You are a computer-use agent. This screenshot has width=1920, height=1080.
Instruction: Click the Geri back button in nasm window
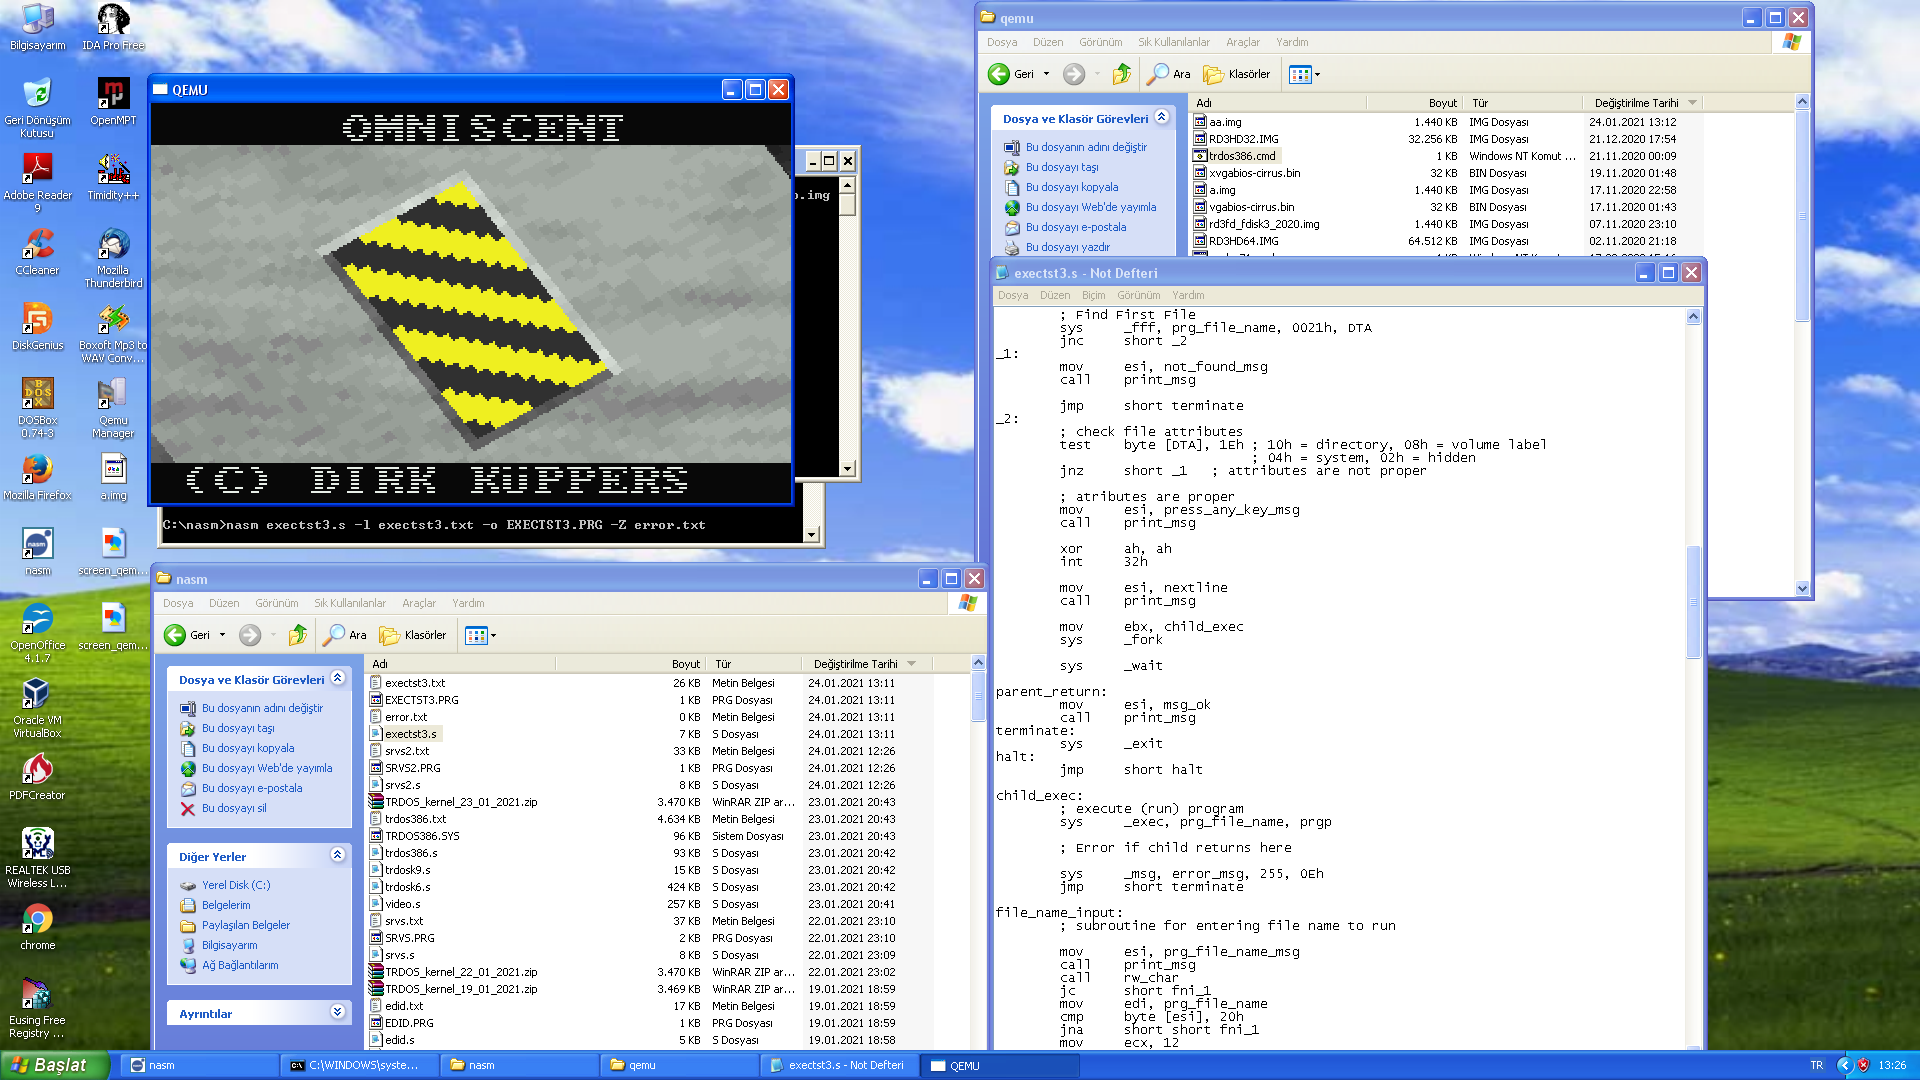[187, 635]
